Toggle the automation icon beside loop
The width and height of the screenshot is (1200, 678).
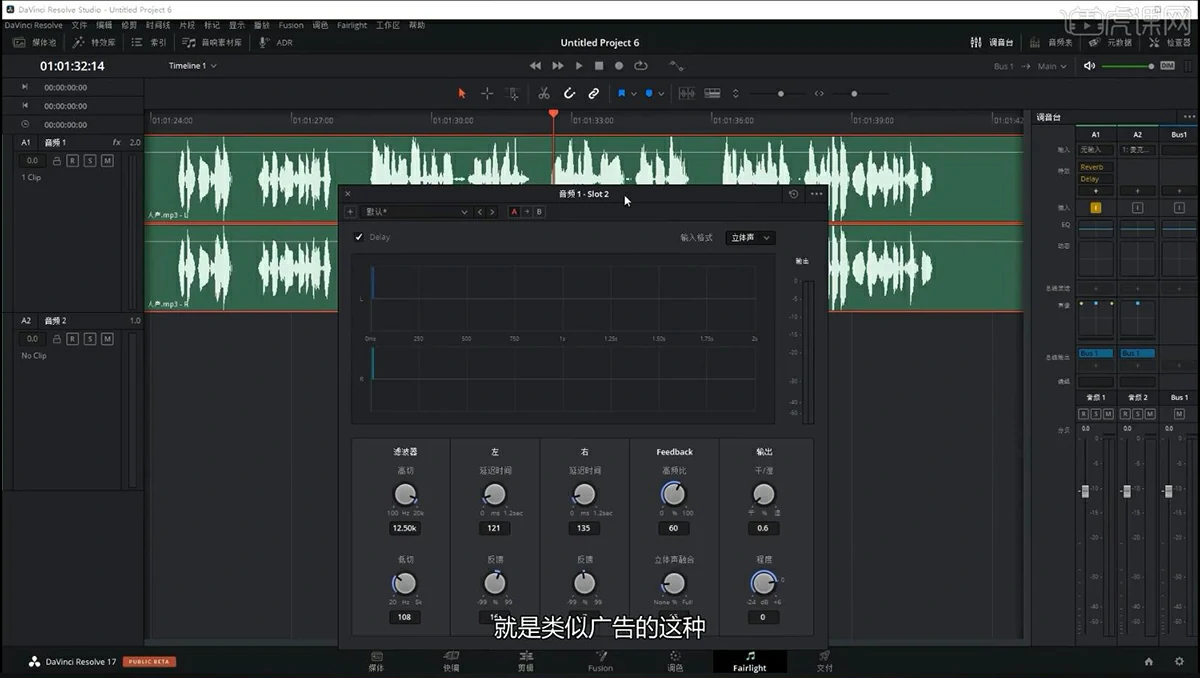click(676, 66)
